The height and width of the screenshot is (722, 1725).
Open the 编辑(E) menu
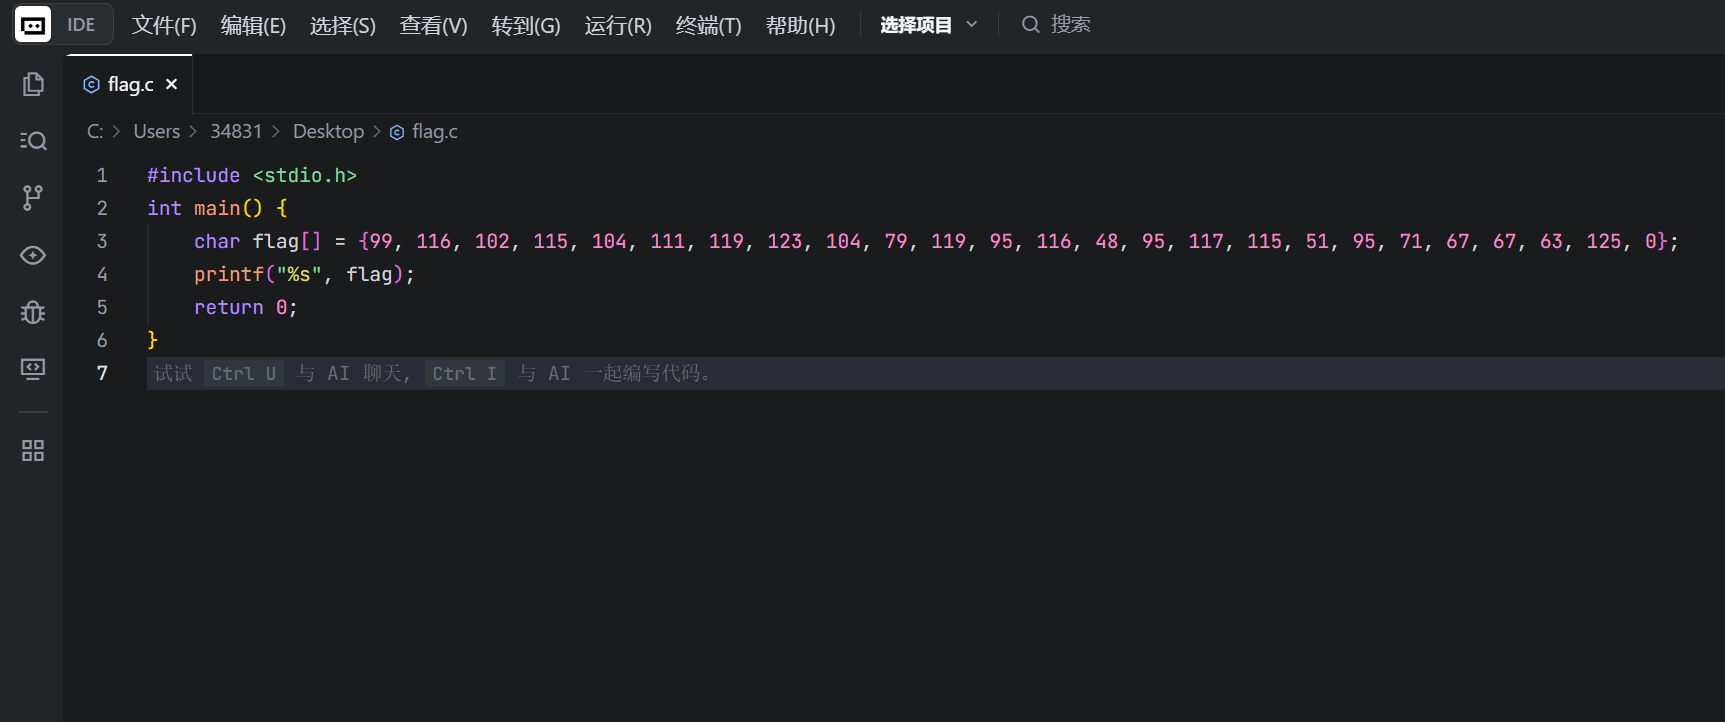click(x=253, y=25)
